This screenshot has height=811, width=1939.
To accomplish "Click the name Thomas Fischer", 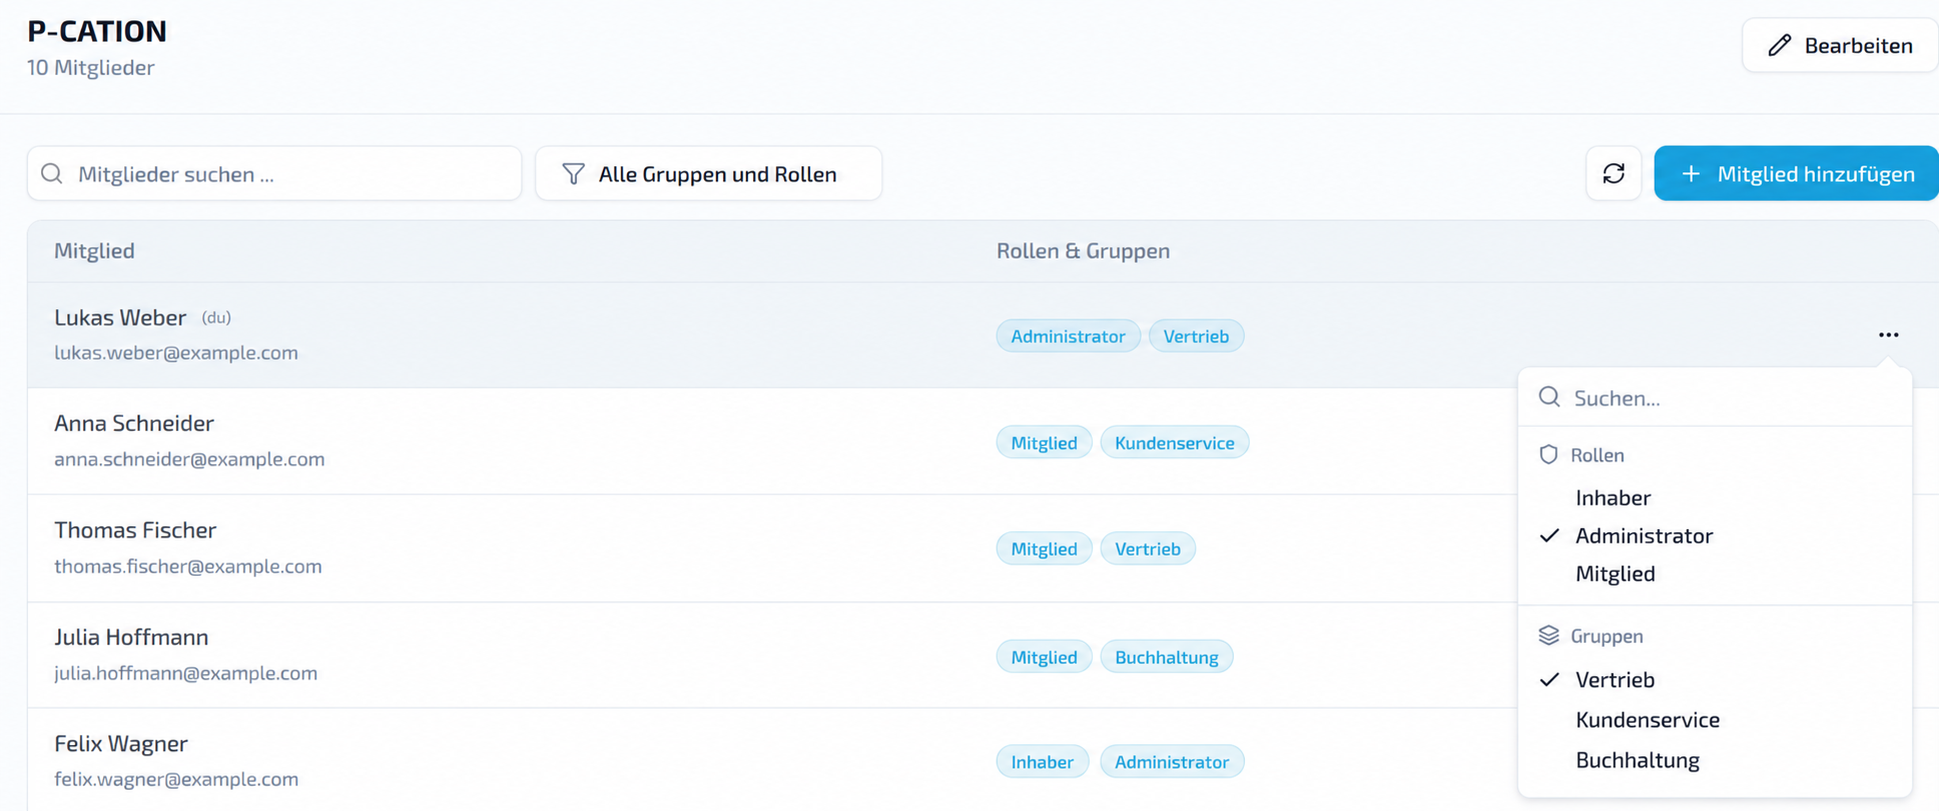I will coord(135,530).
